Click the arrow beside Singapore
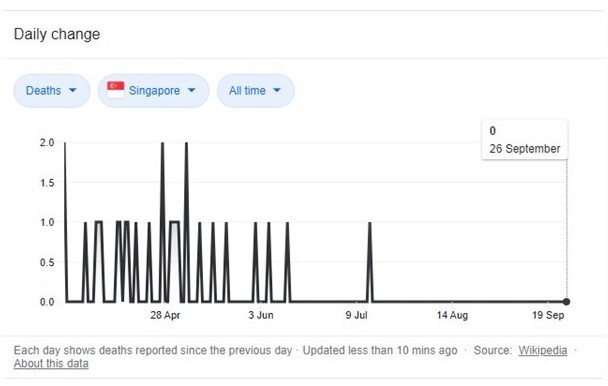608x386 pixels. point(192,90)
